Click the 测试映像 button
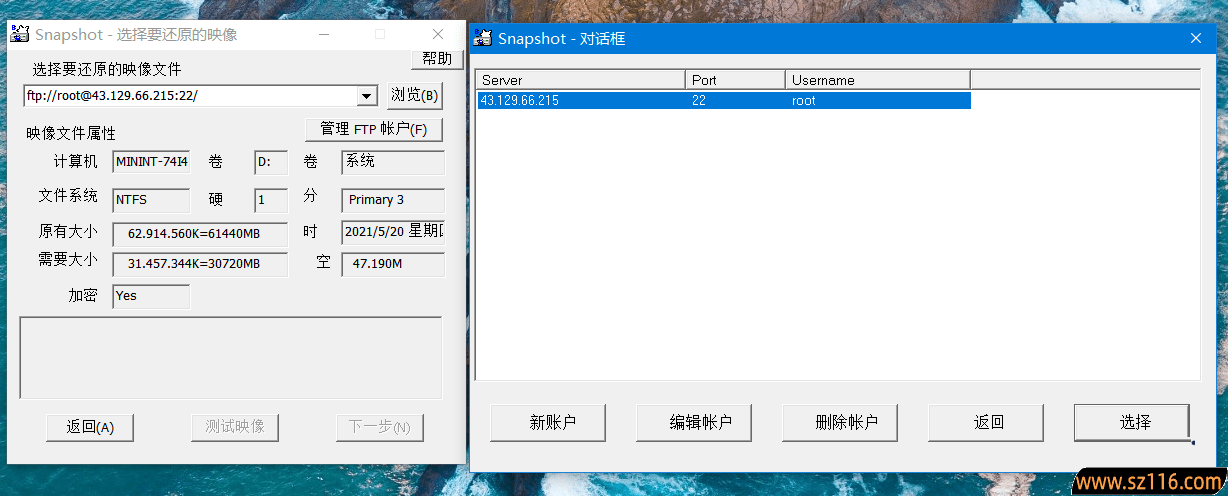 coord(235,427)
